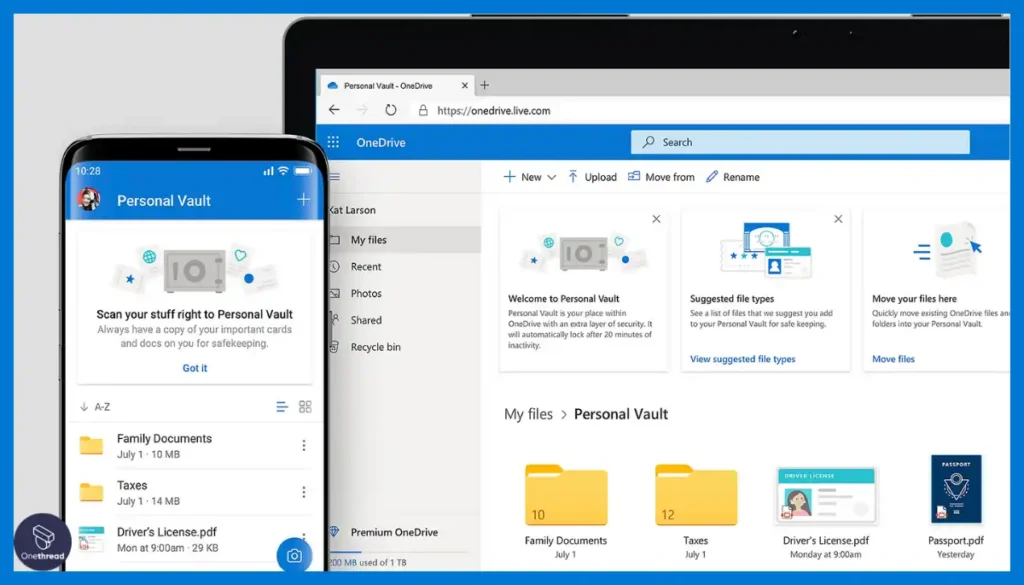Click the onedrive.live.com address bar
The image size is (1024, 585).
(494, 110)
